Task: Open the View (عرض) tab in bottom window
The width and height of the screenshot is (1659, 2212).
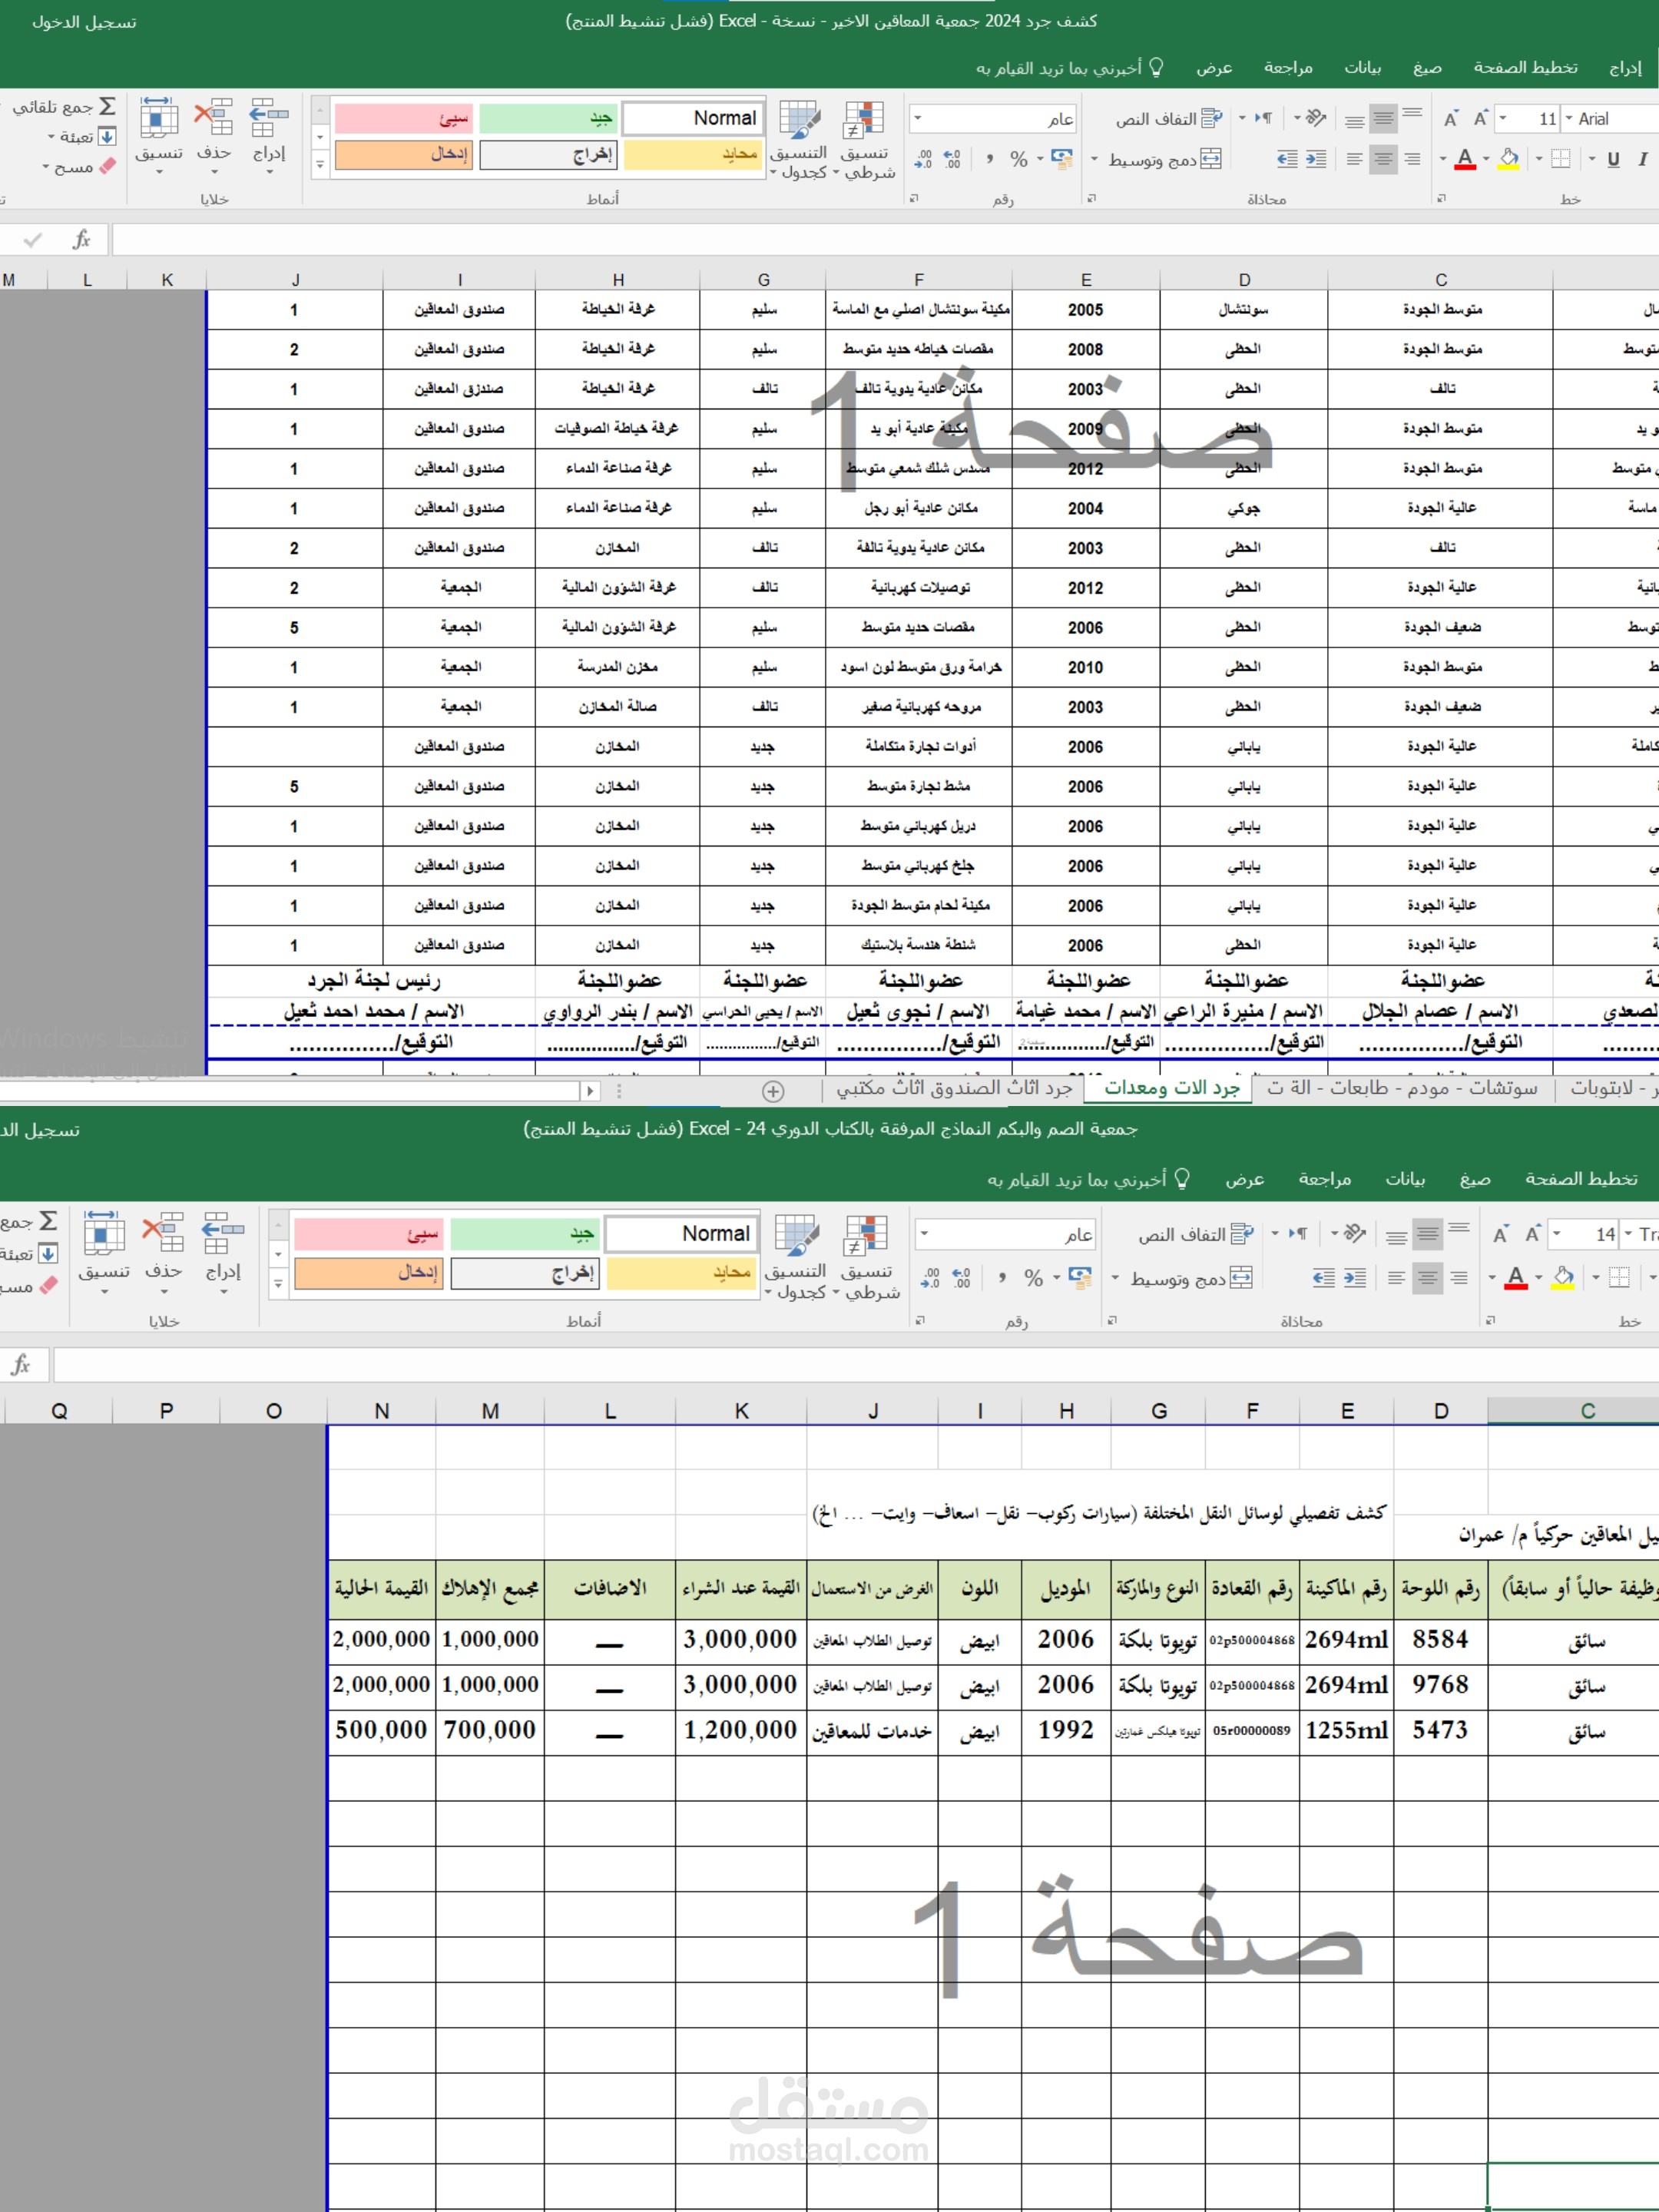Action: [x=1245, y=1179]
